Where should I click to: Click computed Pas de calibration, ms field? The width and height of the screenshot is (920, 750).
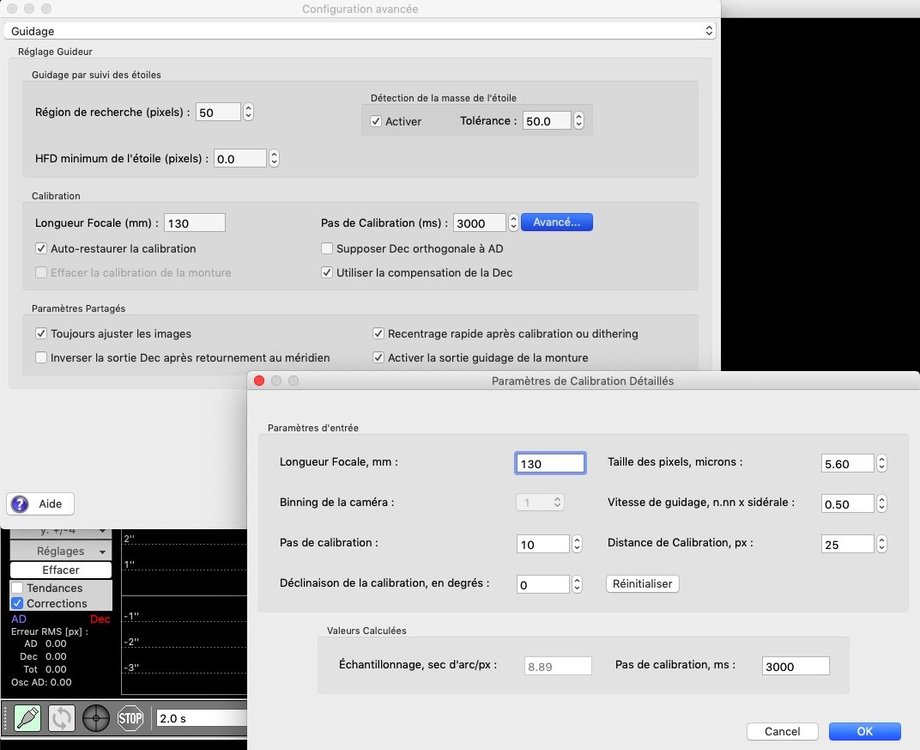(796, 665)
